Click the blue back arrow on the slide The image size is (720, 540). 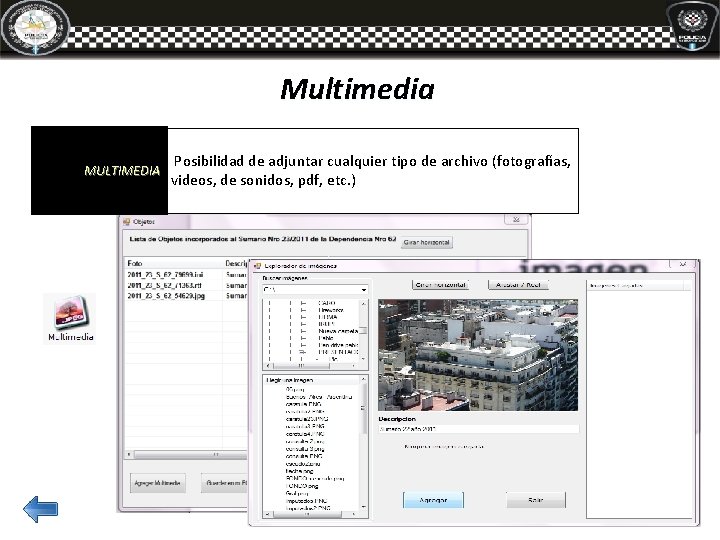tap(40, 509)
